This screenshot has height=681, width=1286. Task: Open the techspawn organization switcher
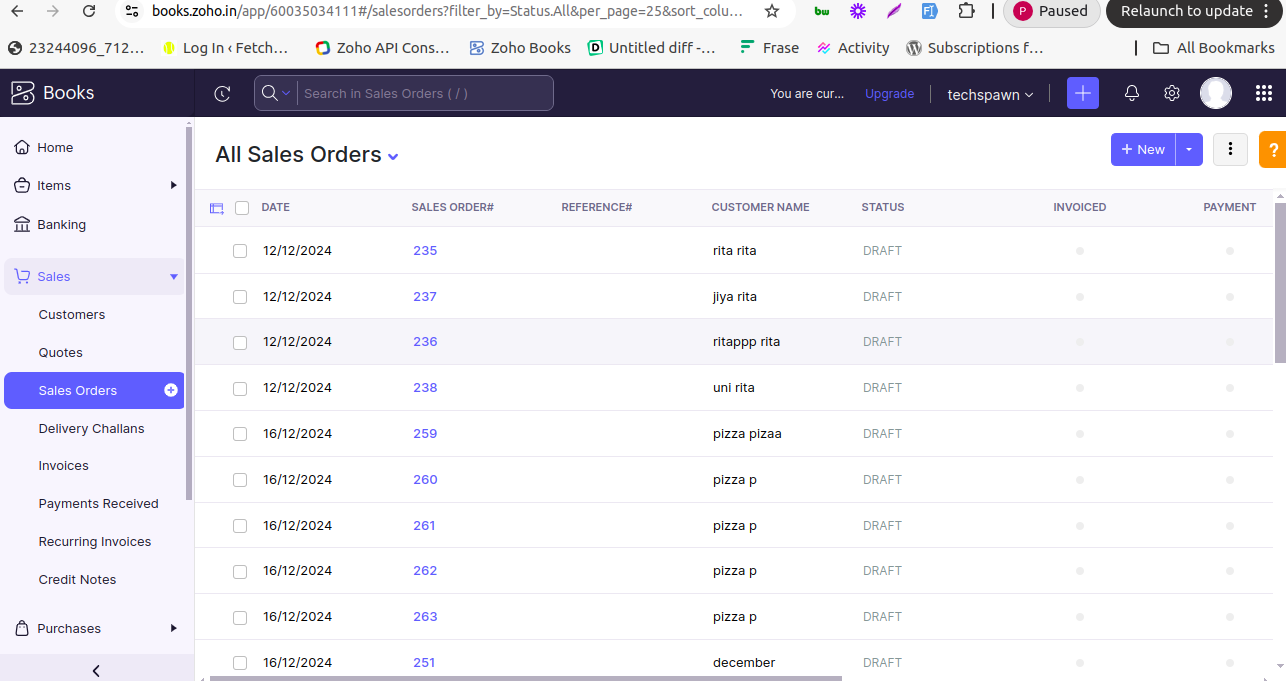pyautogui.click(x=990, y=94)
